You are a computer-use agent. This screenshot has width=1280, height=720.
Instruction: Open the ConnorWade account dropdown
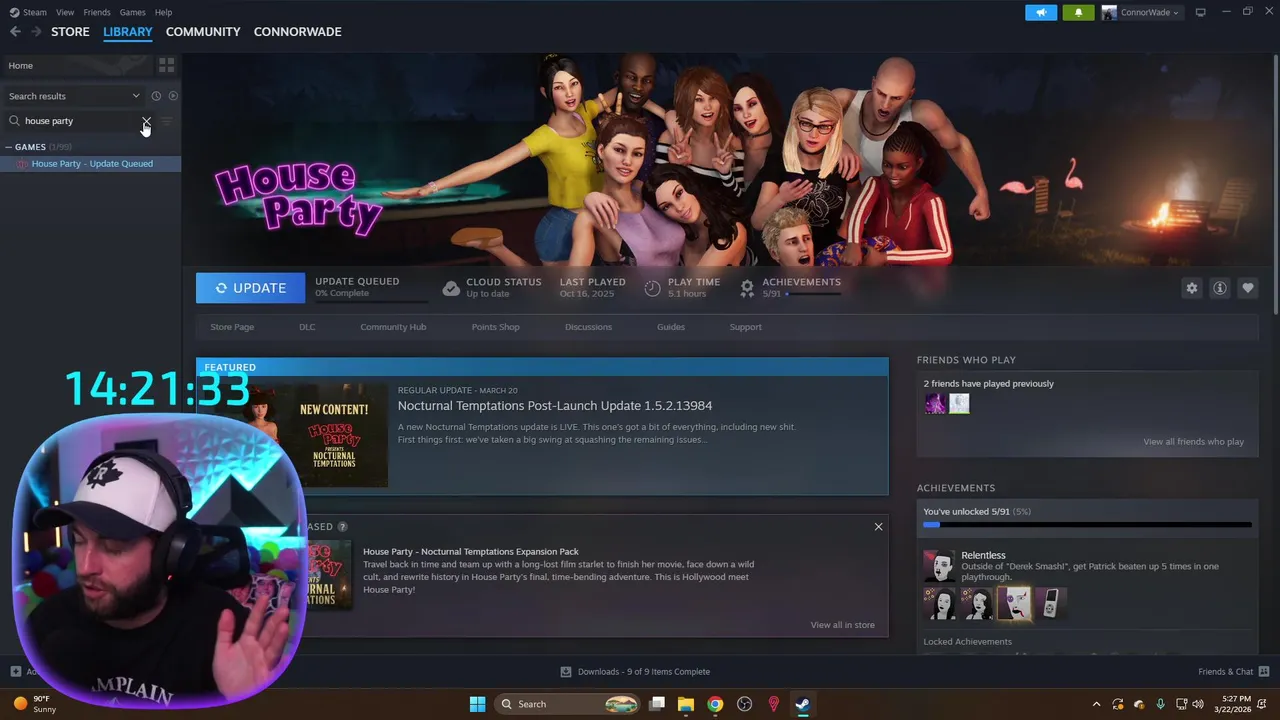click(1141, 12)
